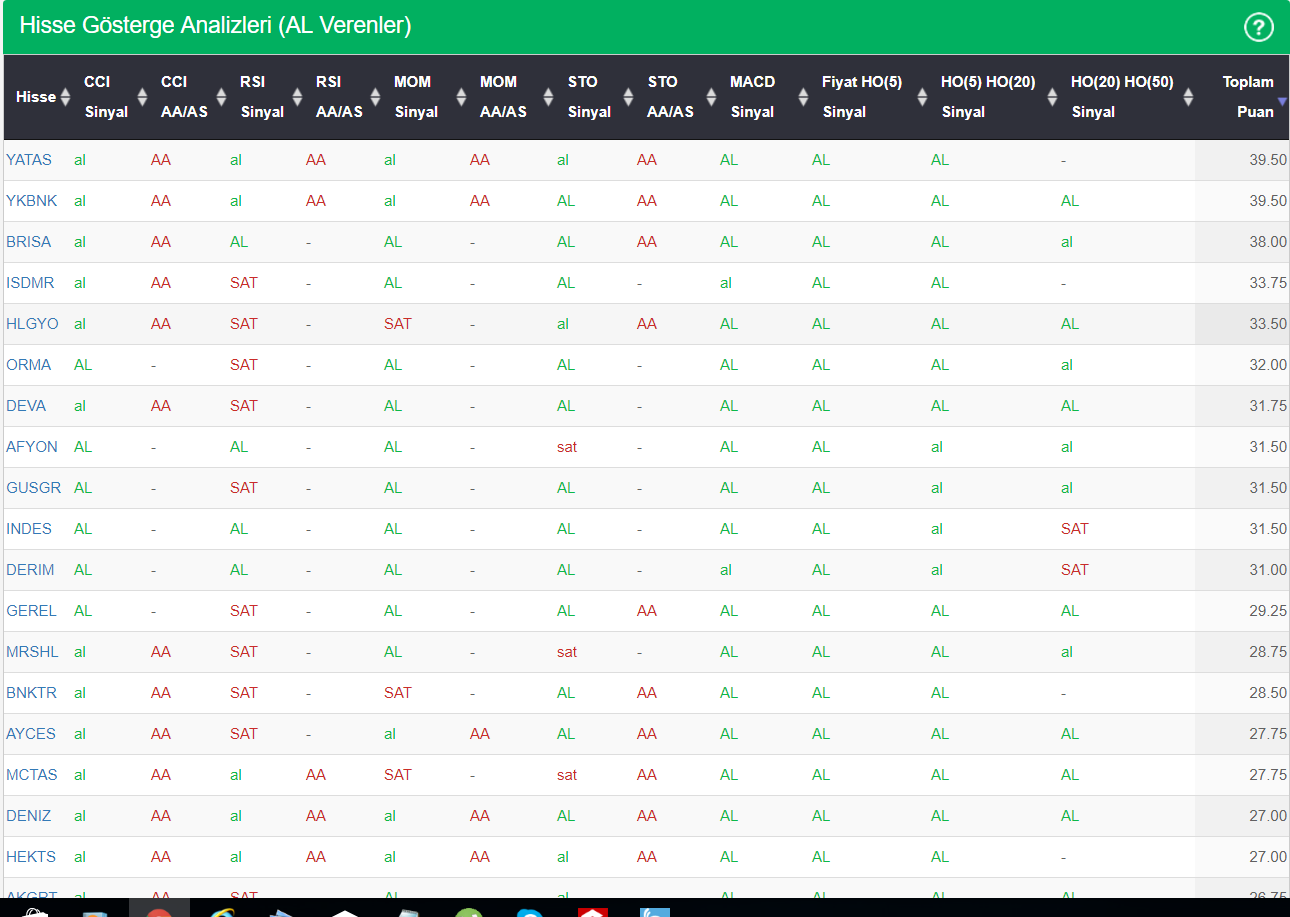Open the GEREL stock link

pos(32,611)
